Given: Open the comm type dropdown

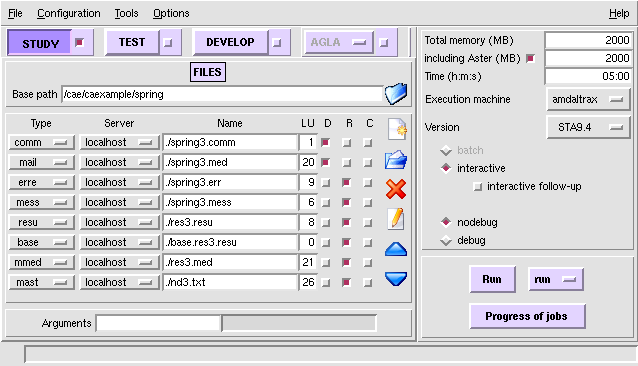Looking at the screenshot, I should (x=42, y=142).
